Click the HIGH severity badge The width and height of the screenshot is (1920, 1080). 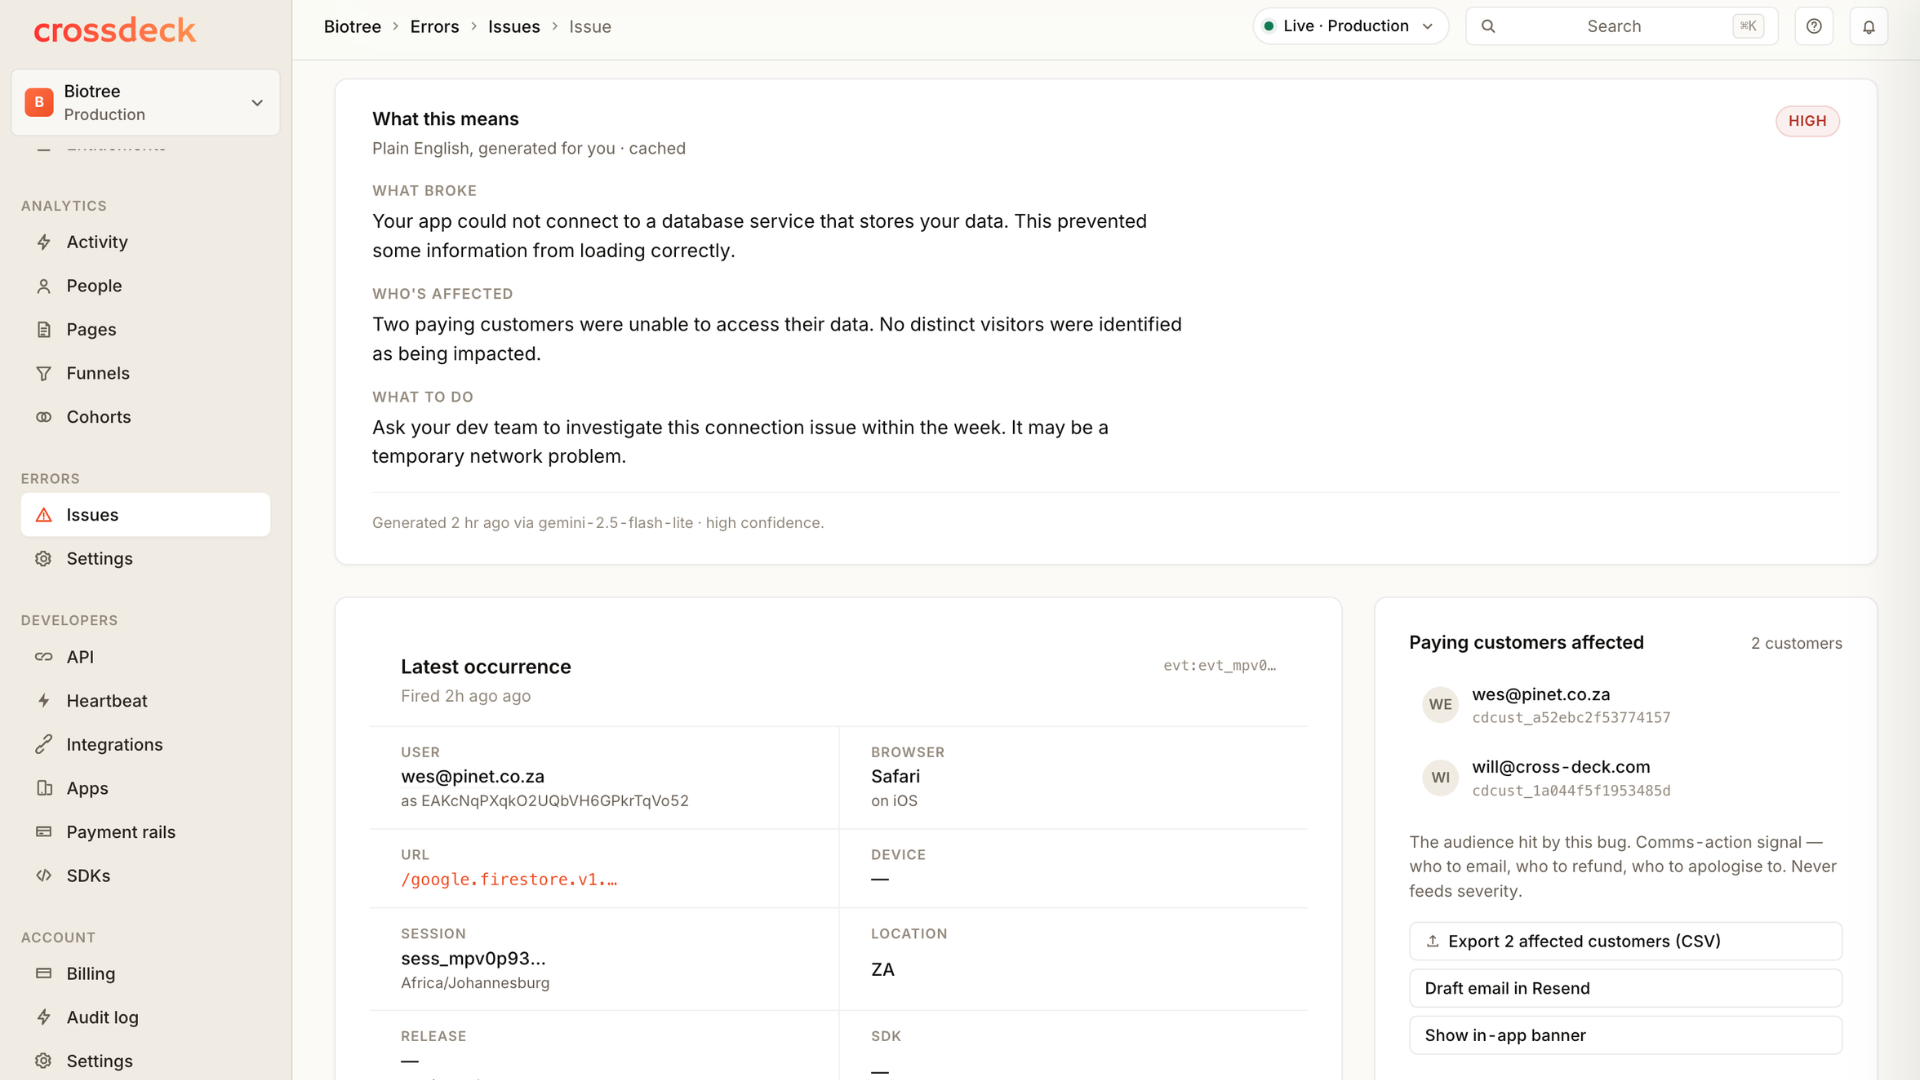(1807, 121)
